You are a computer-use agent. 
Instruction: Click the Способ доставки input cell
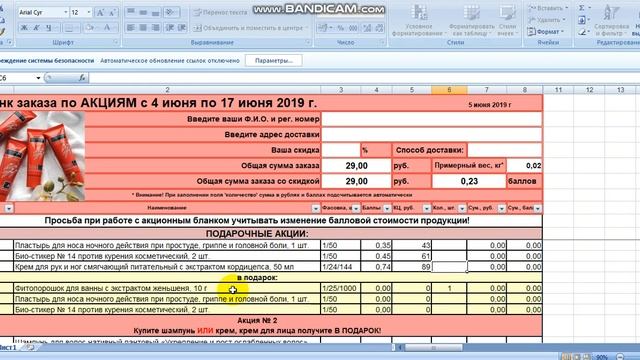click(x=504, y=150)
